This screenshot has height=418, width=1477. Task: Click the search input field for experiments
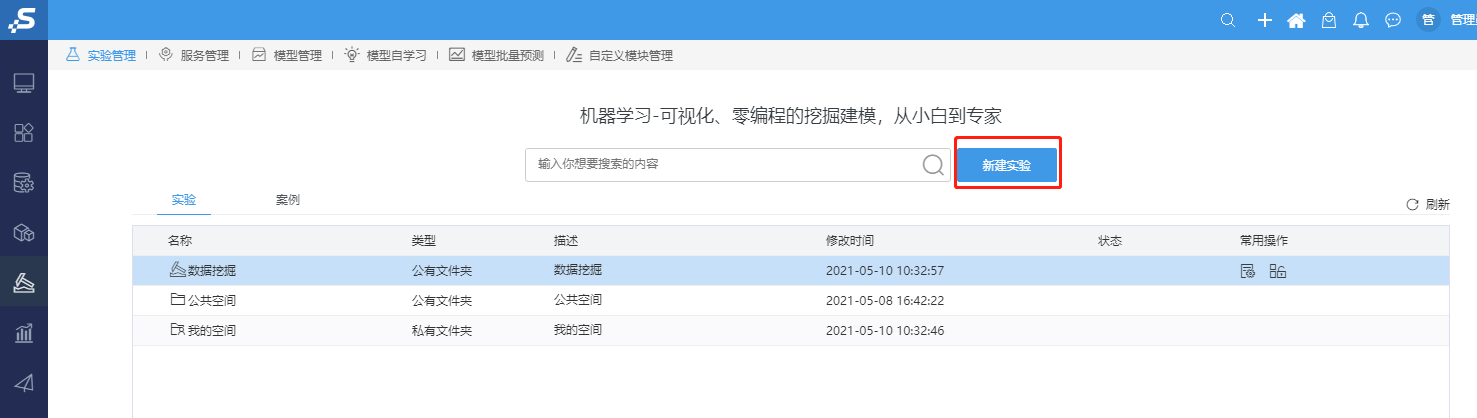point(724,165)
